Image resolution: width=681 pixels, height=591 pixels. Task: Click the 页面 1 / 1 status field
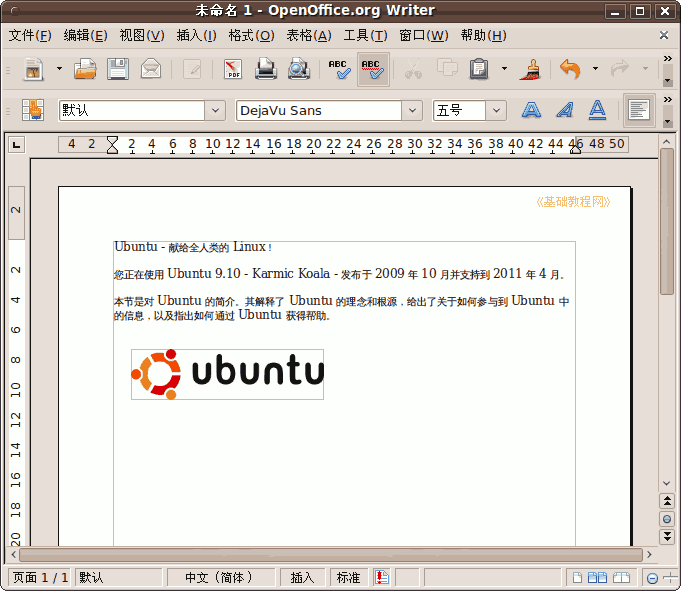(41, 578)
